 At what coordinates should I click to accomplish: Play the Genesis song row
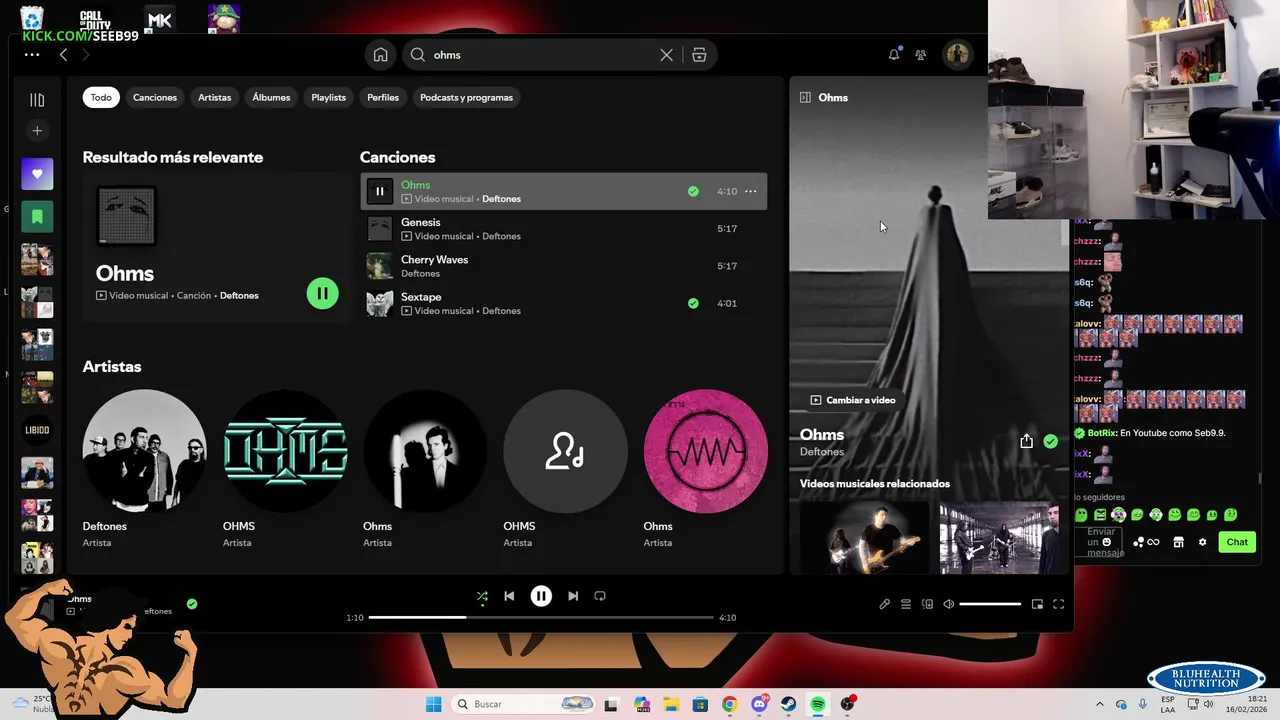click(x=563, y=229)
